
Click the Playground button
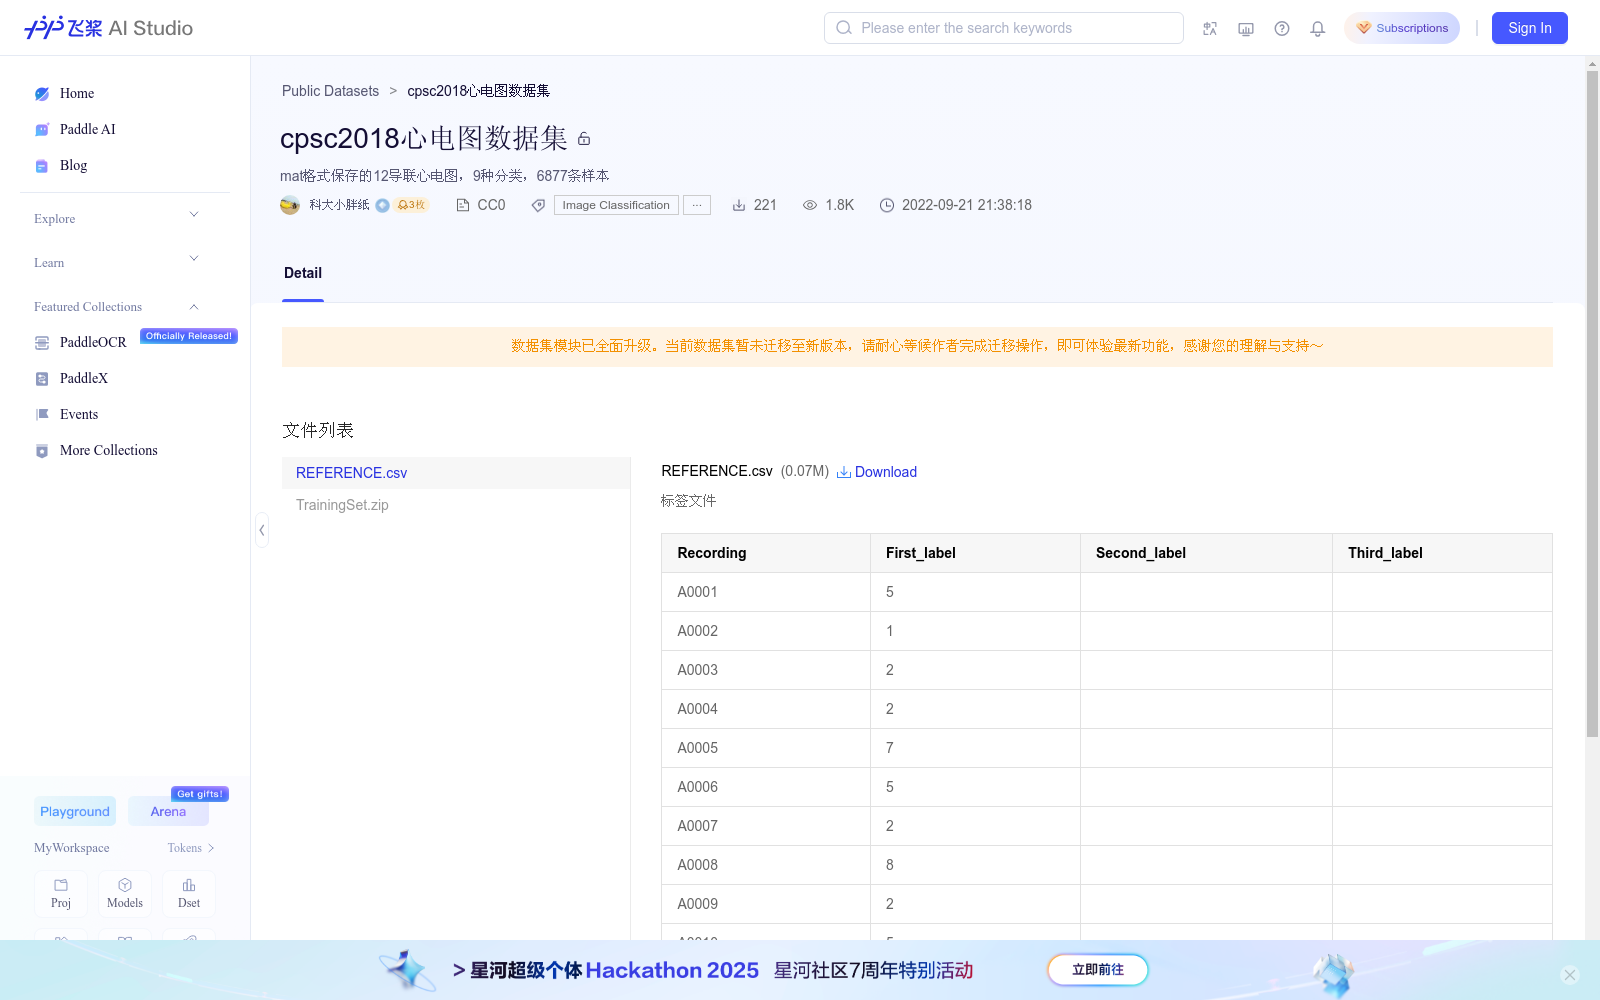pos(75,811)
